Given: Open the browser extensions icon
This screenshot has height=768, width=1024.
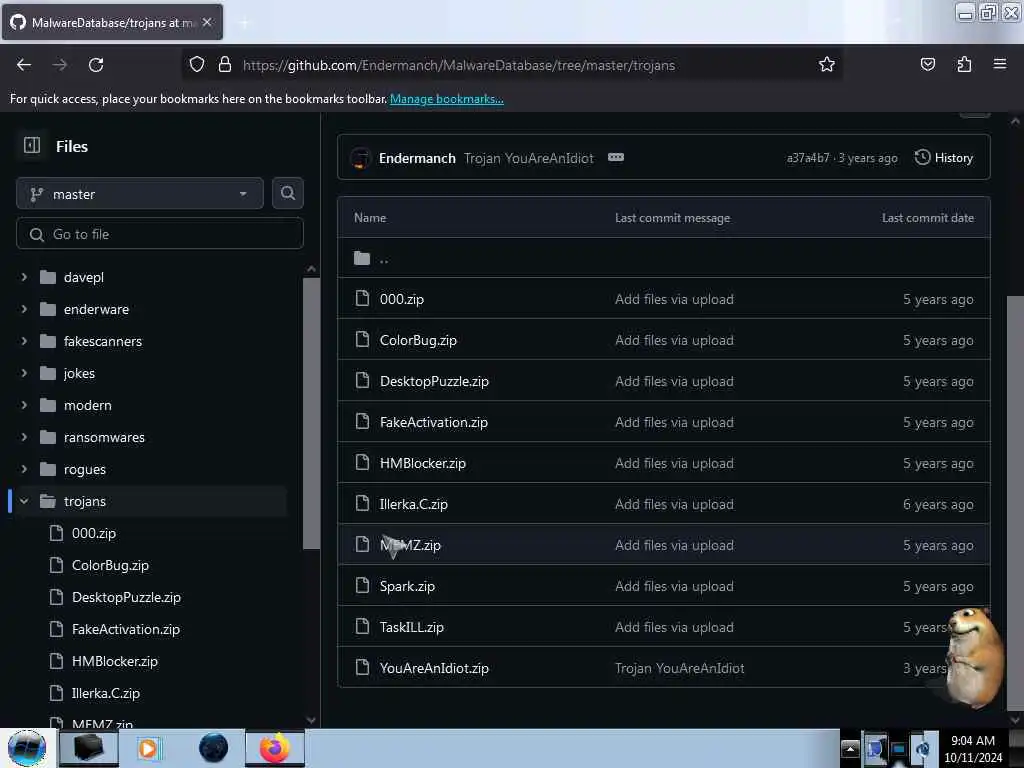Looking at the screenshot, I should tap(964, 64).
